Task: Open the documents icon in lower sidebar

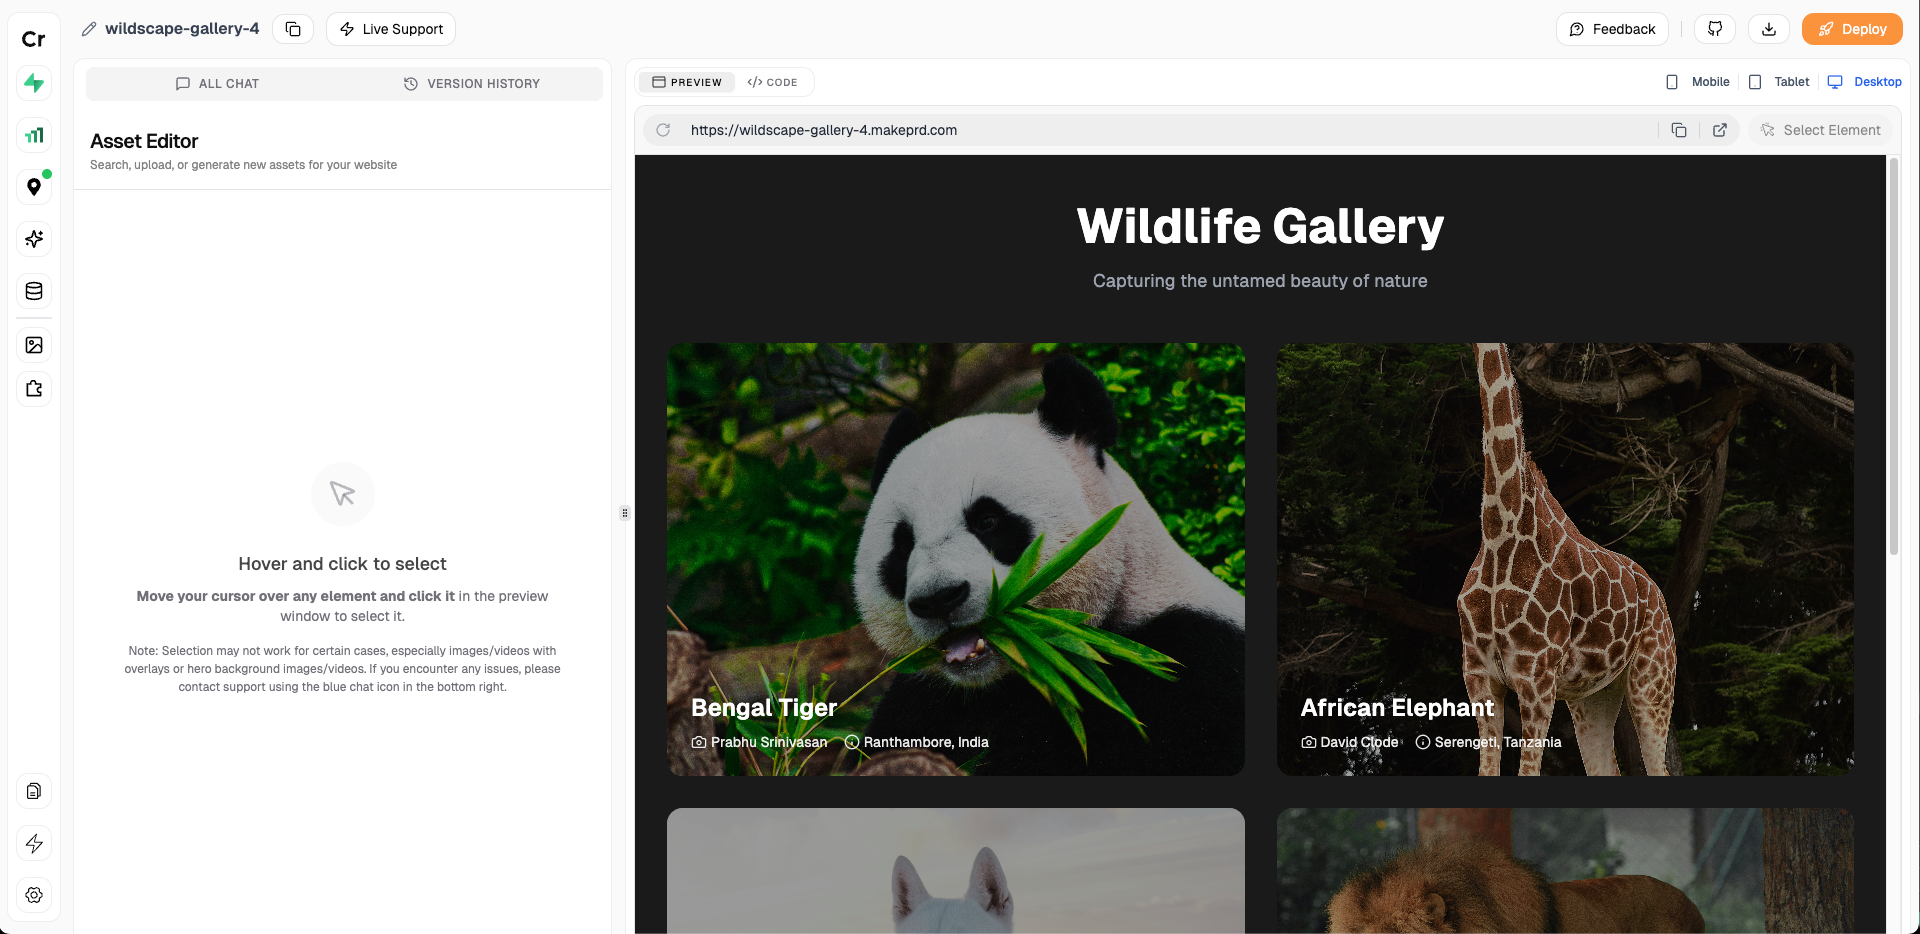Action: tap(34, 791)
